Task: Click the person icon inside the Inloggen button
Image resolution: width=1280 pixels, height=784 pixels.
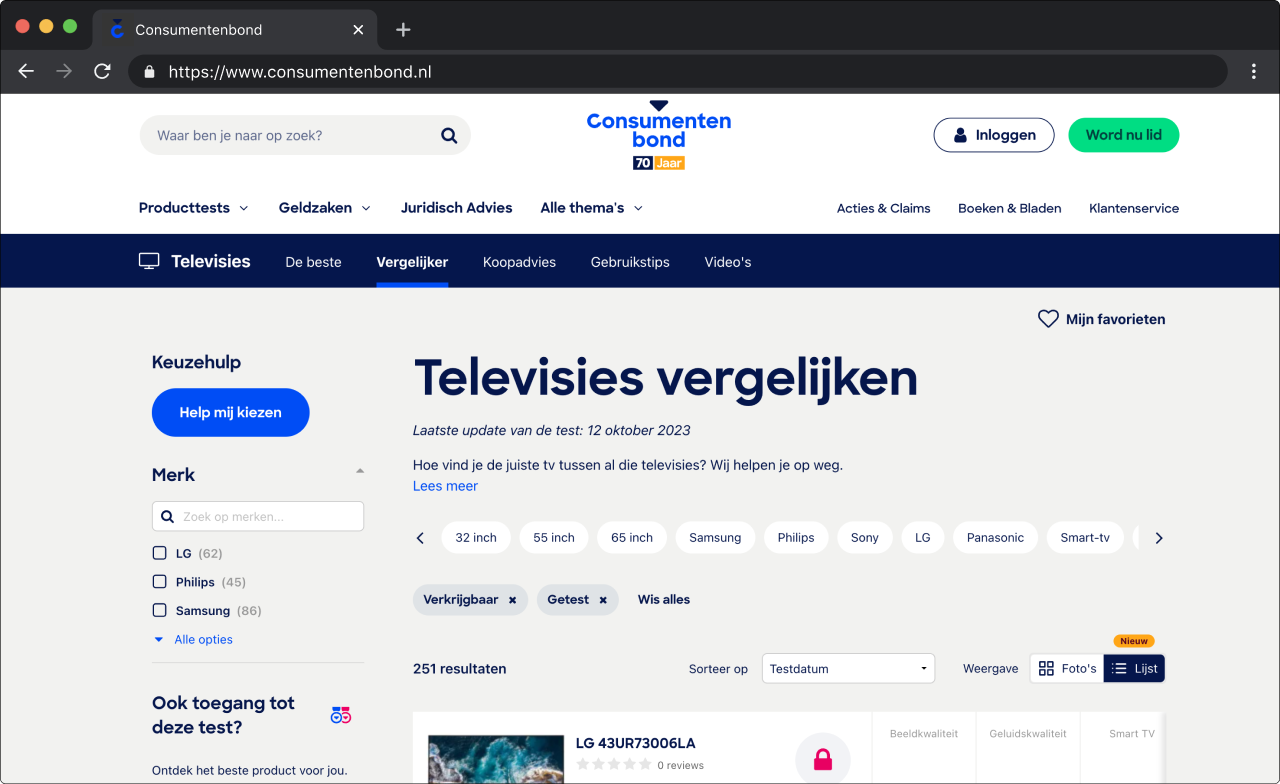Action: tap(960, 134)
